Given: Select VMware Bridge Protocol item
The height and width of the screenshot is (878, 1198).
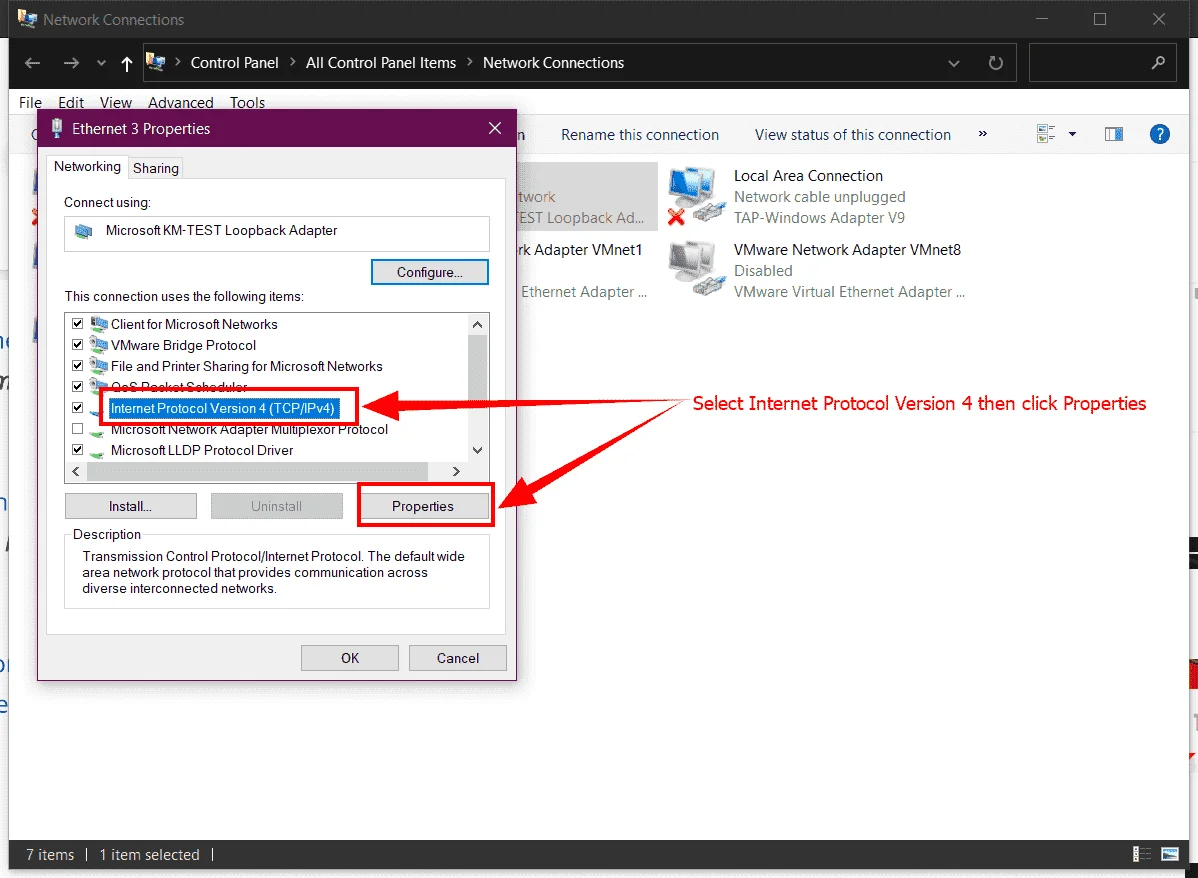Looking at the screenshot, I should tap(183, 345).
